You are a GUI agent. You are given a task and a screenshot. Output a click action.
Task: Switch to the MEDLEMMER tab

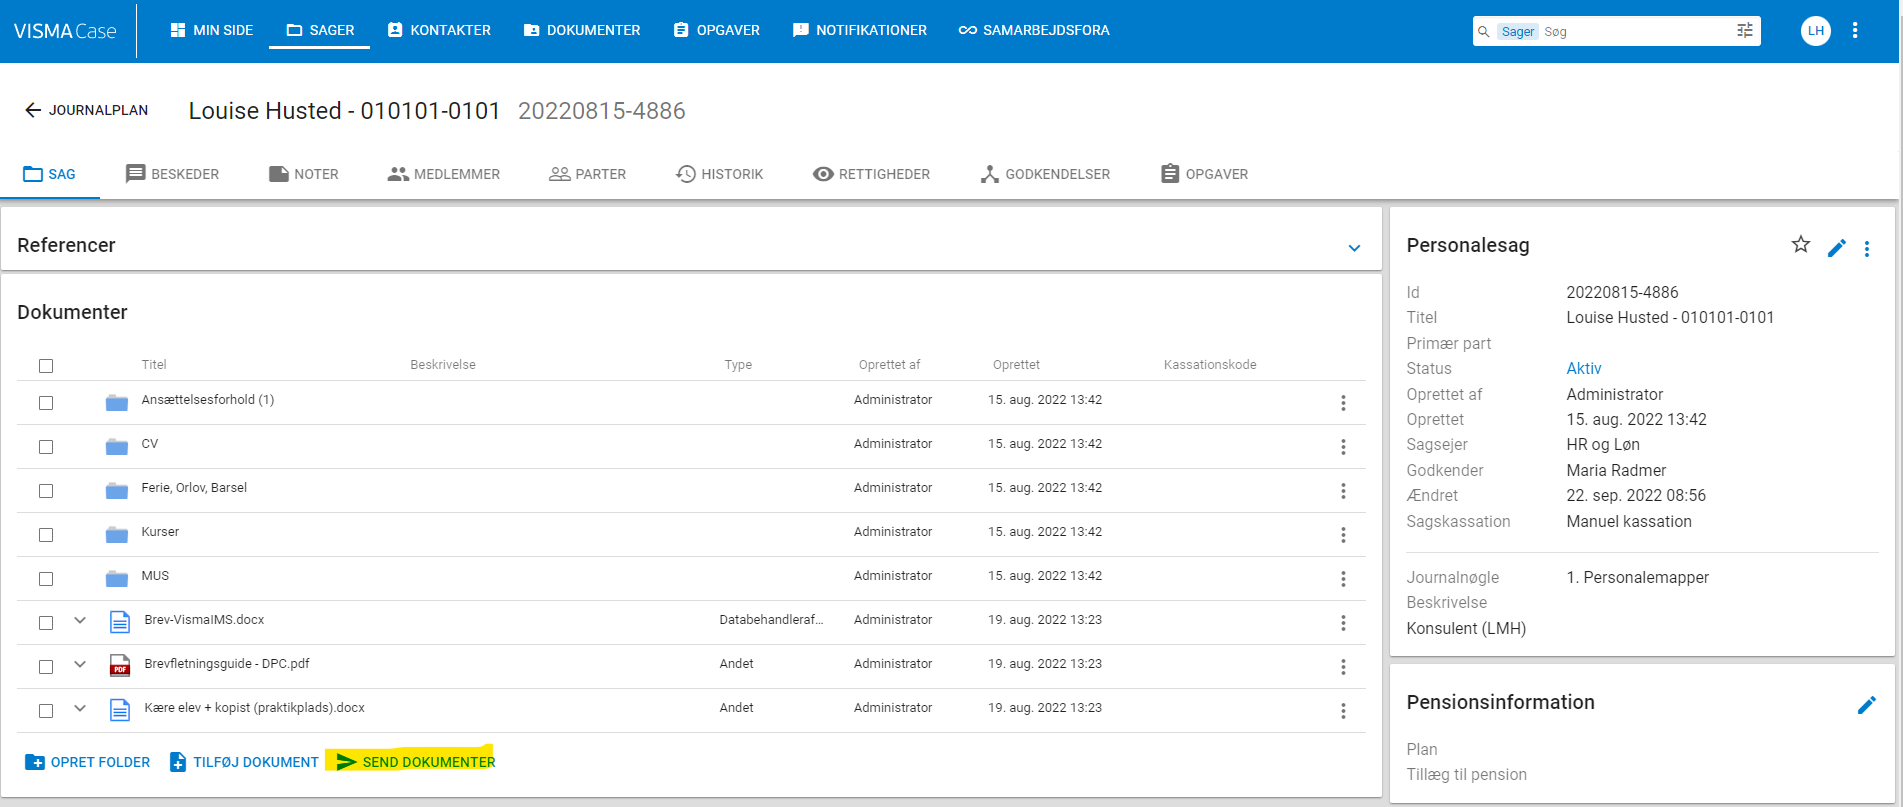click(x=444, y=174)
